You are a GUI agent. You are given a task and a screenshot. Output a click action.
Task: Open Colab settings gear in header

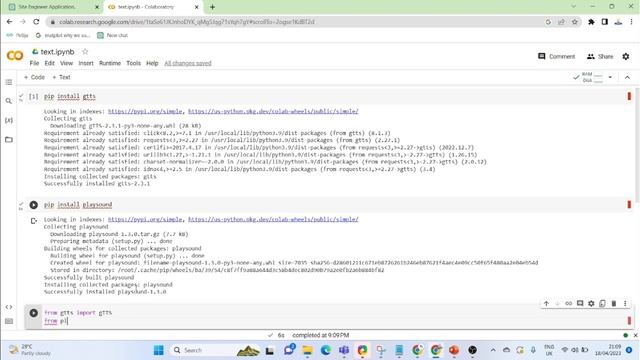click(626, 56)
